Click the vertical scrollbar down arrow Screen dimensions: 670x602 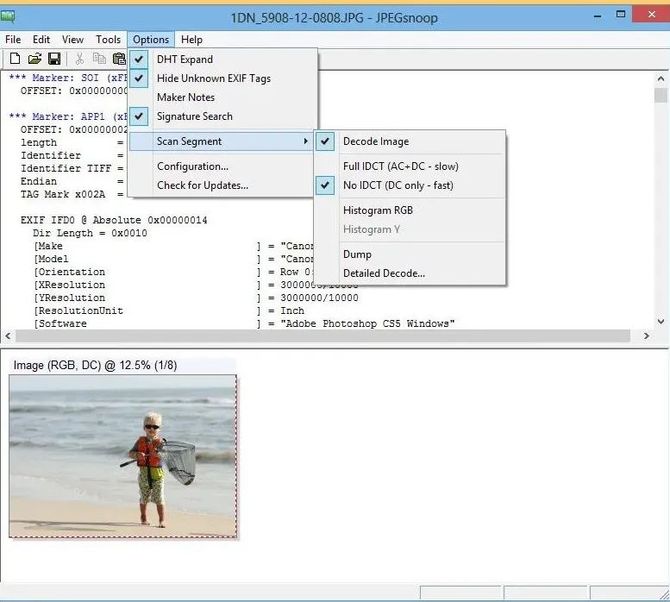pyautogui.click(x=661, y=322)
